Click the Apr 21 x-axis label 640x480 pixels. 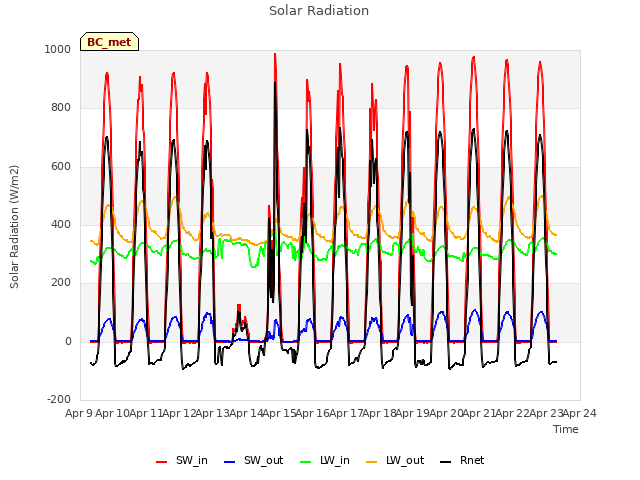[479, 413]
